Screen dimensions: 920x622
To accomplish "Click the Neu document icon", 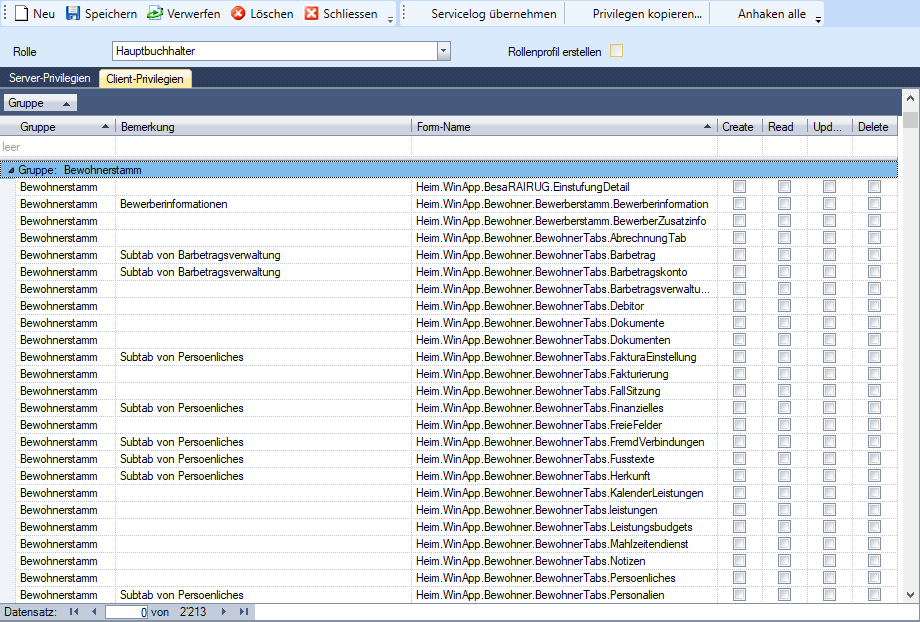I will point(20,14).
